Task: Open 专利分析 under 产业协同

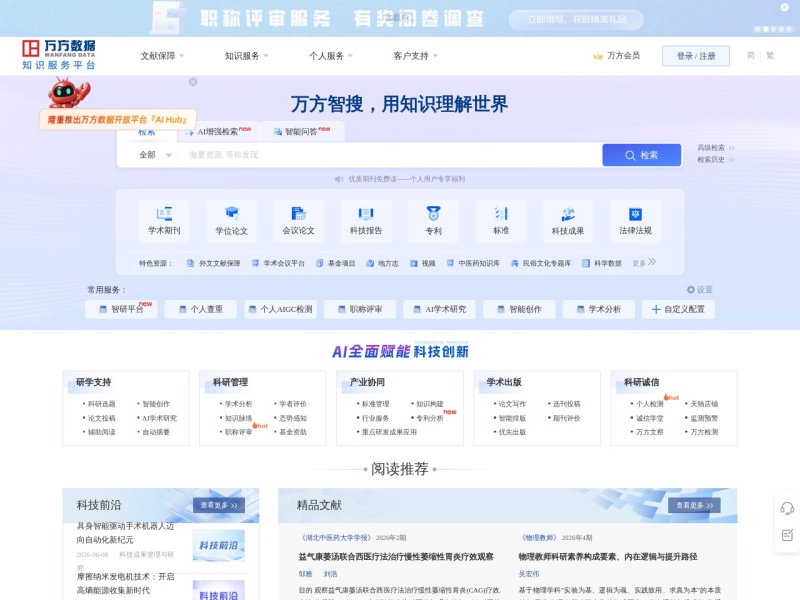Action: tap(430, 418)
